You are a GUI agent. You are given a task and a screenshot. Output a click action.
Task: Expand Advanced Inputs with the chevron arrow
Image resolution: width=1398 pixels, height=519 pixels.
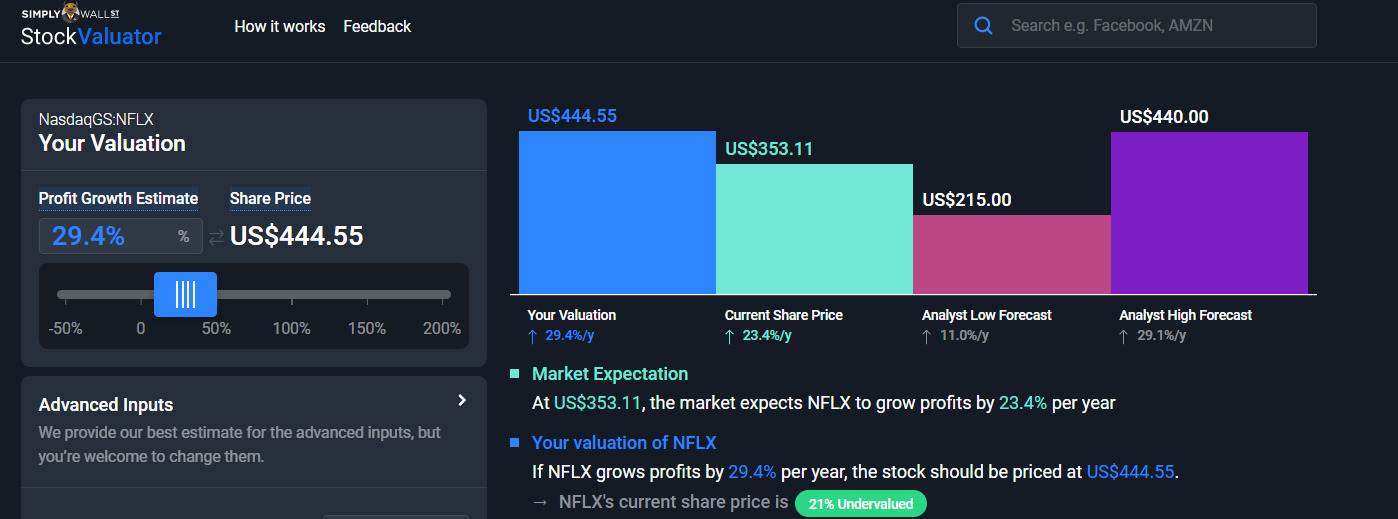pos(462,400)
